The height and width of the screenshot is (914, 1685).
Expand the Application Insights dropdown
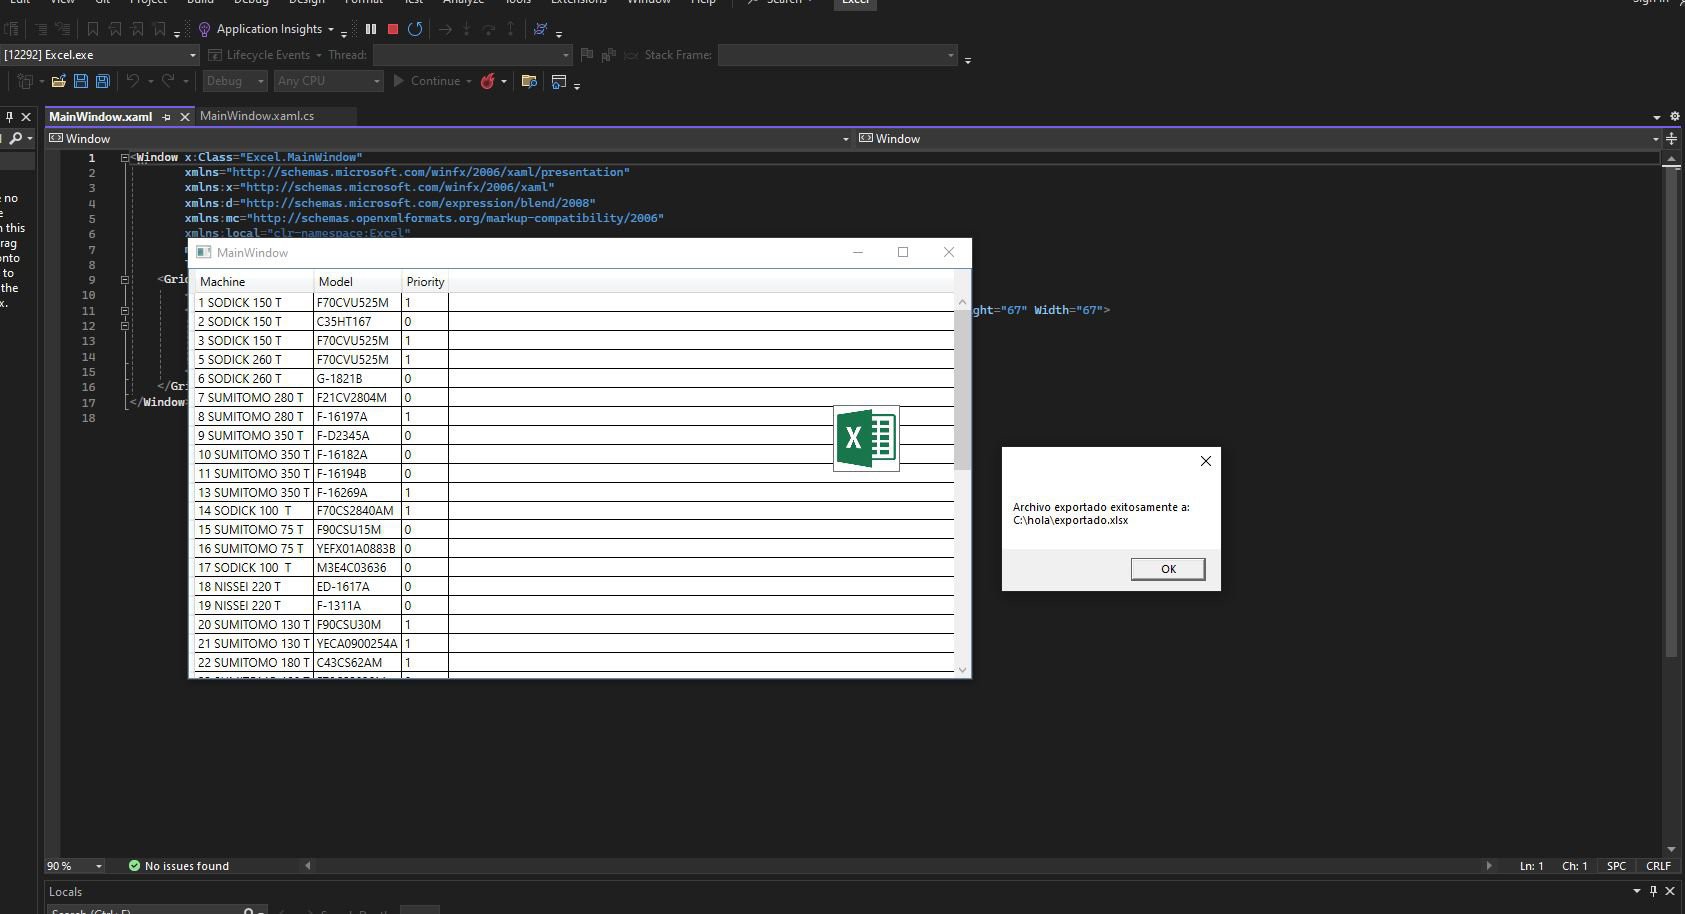click(x=331, y=29)
